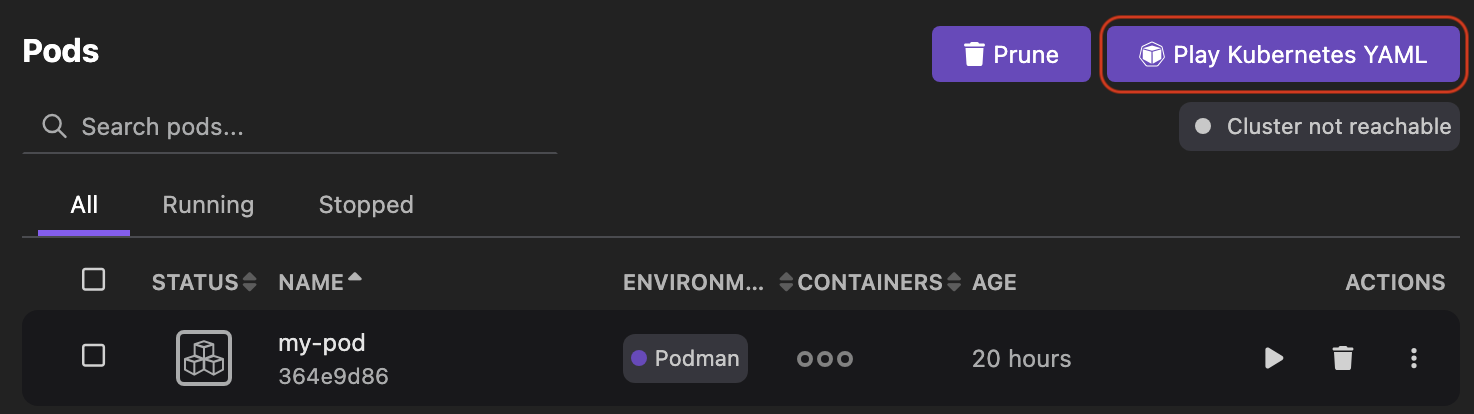Viewport: 1474px width, 414px height.
Task: Select all pods with header checkbox
Action: pyautogui.click(x=93, y=280)
